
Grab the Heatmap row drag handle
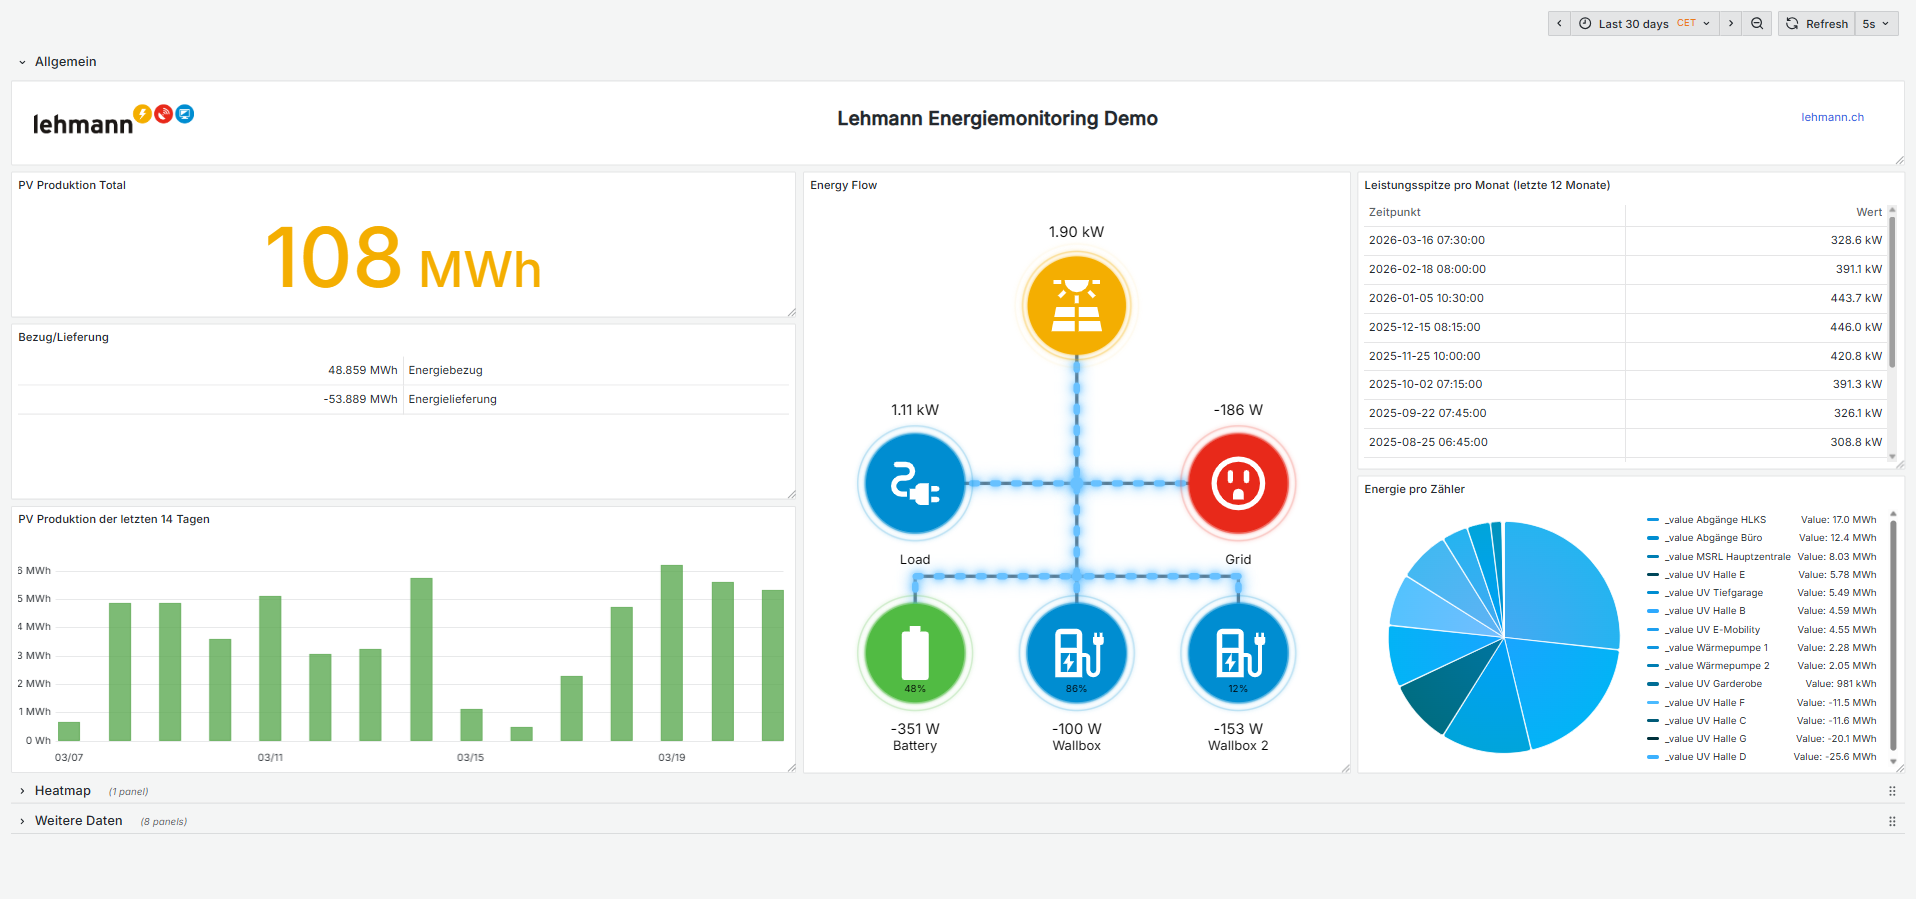point(1892,791)
